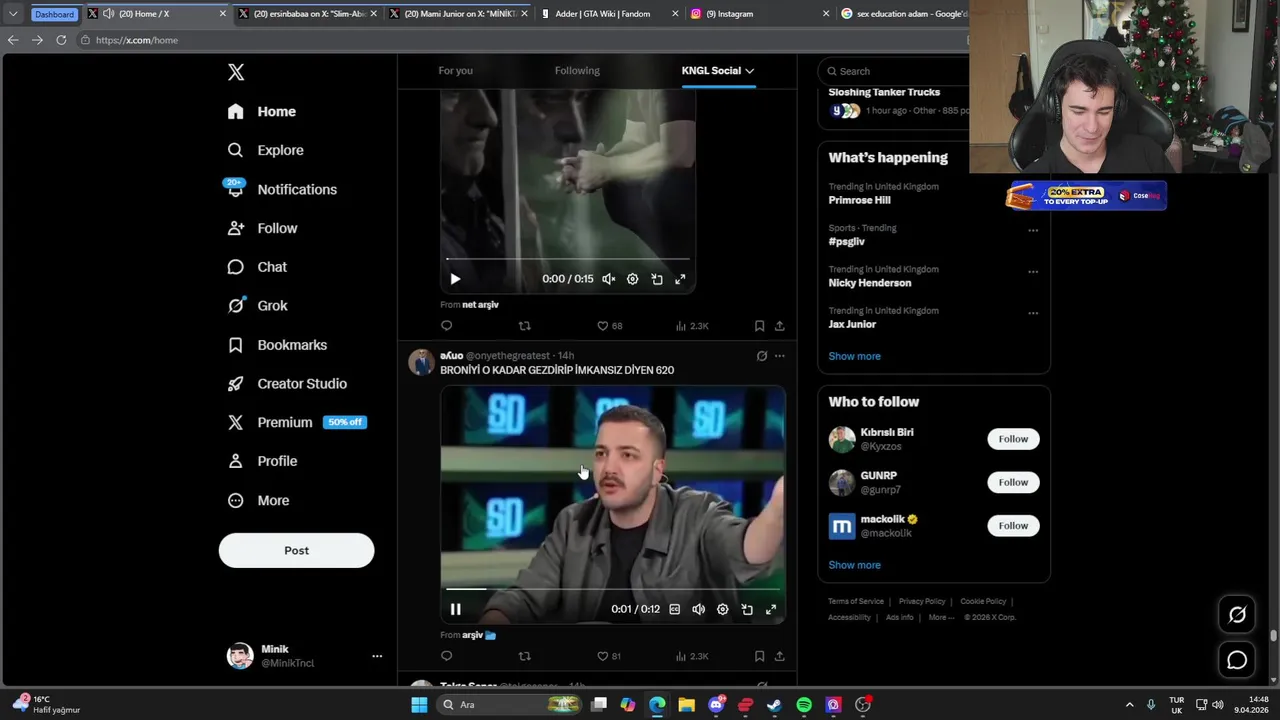The height and width of the screenshot is (720, 1280).
Task: Toggle captions on the 0:12 video
Action: click(x=674, y=609)
